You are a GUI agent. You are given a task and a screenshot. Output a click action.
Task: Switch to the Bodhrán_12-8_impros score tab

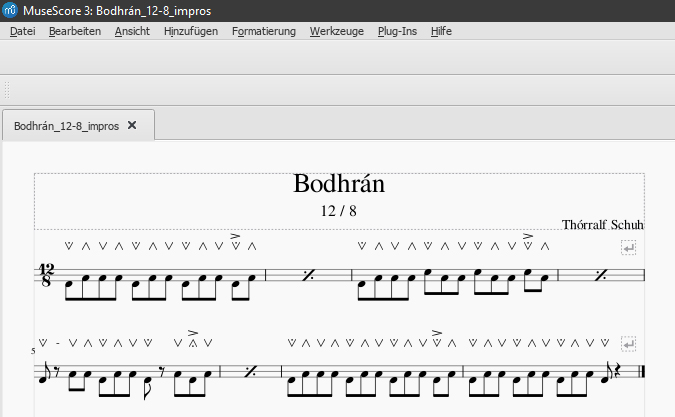pyautogui.click(x=66, y=126)
